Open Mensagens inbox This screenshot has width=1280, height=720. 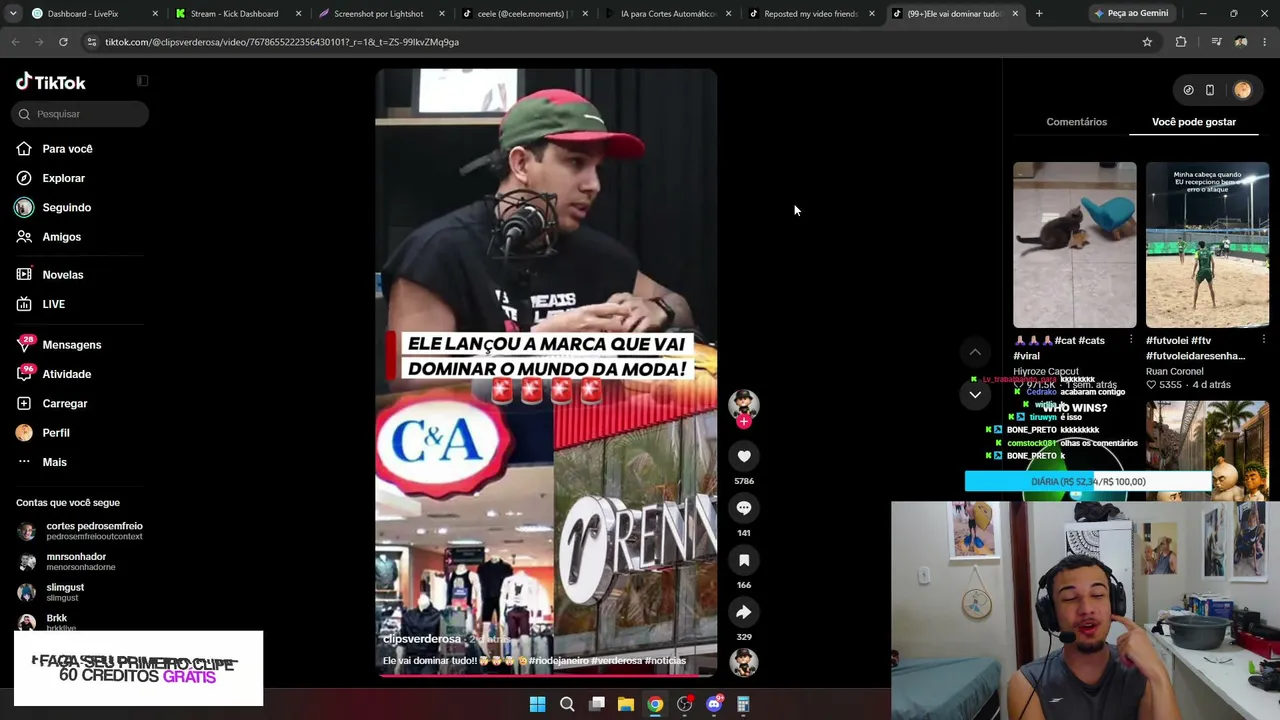click(71, 345)
